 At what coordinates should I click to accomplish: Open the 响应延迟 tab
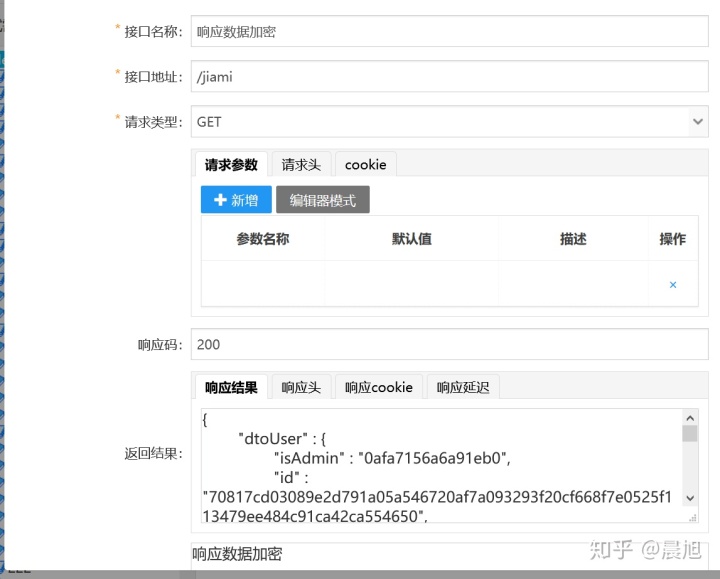(x=463, y=387)
